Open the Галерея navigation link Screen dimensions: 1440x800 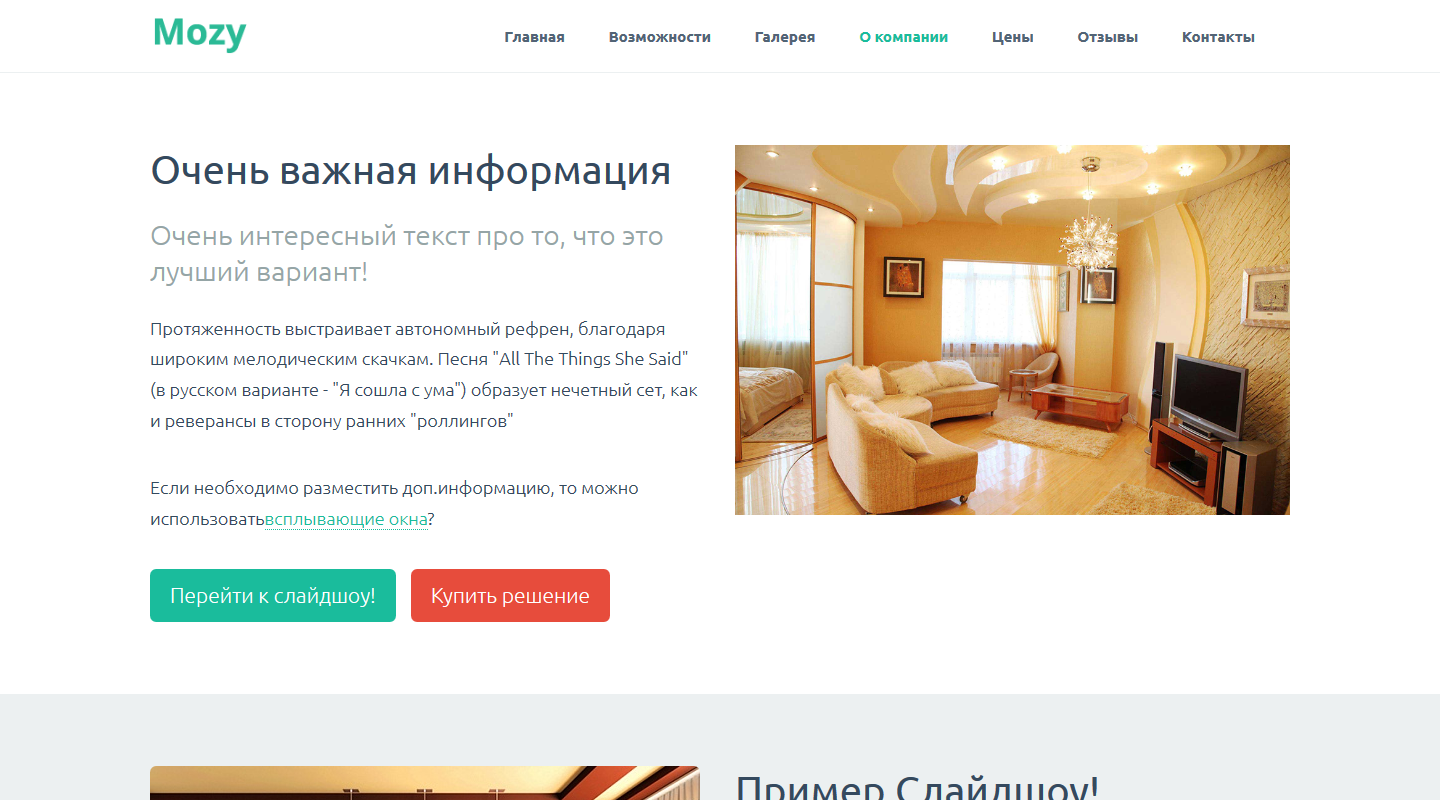[784, 37]
